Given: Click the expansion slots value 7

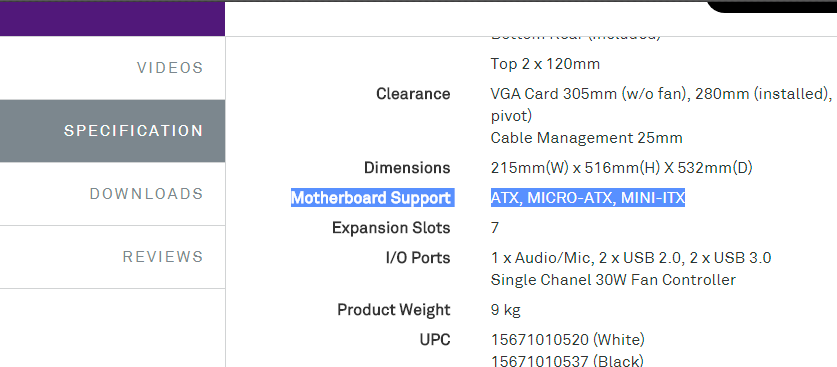Looking at the screenshot, I should point(495,228).
